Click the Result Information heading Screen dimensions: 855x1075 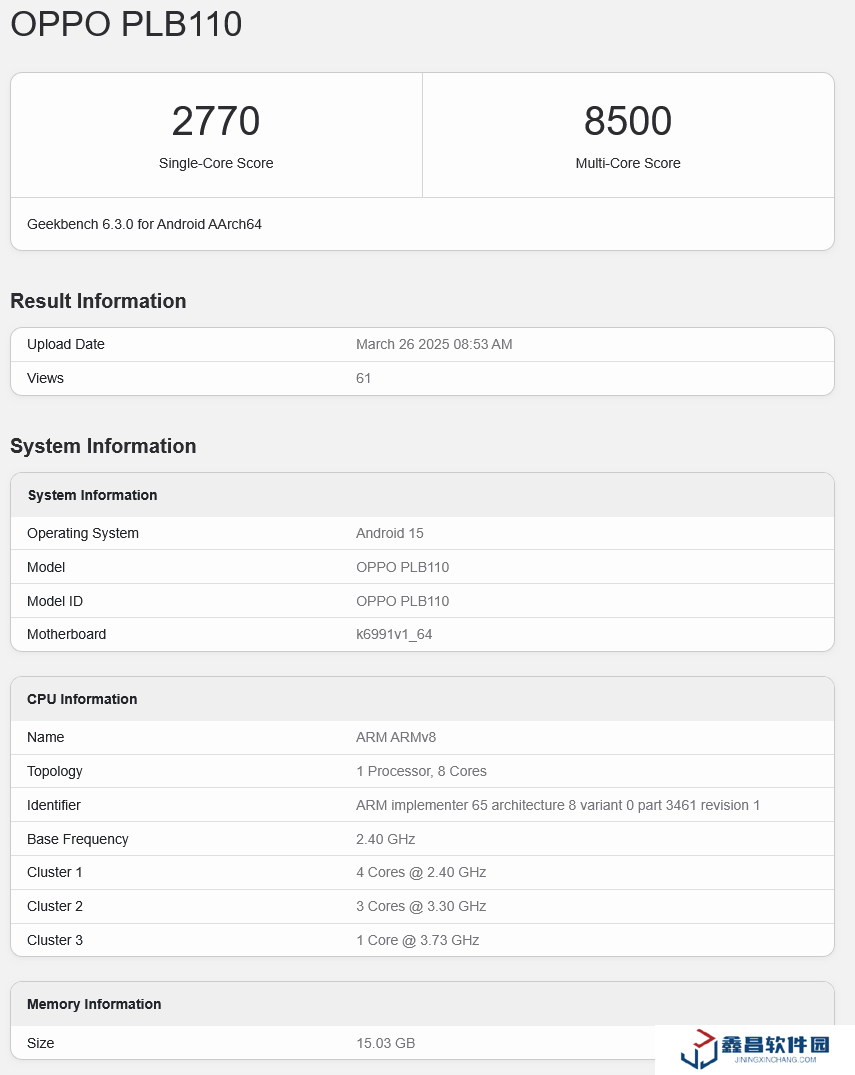[98, 301]
